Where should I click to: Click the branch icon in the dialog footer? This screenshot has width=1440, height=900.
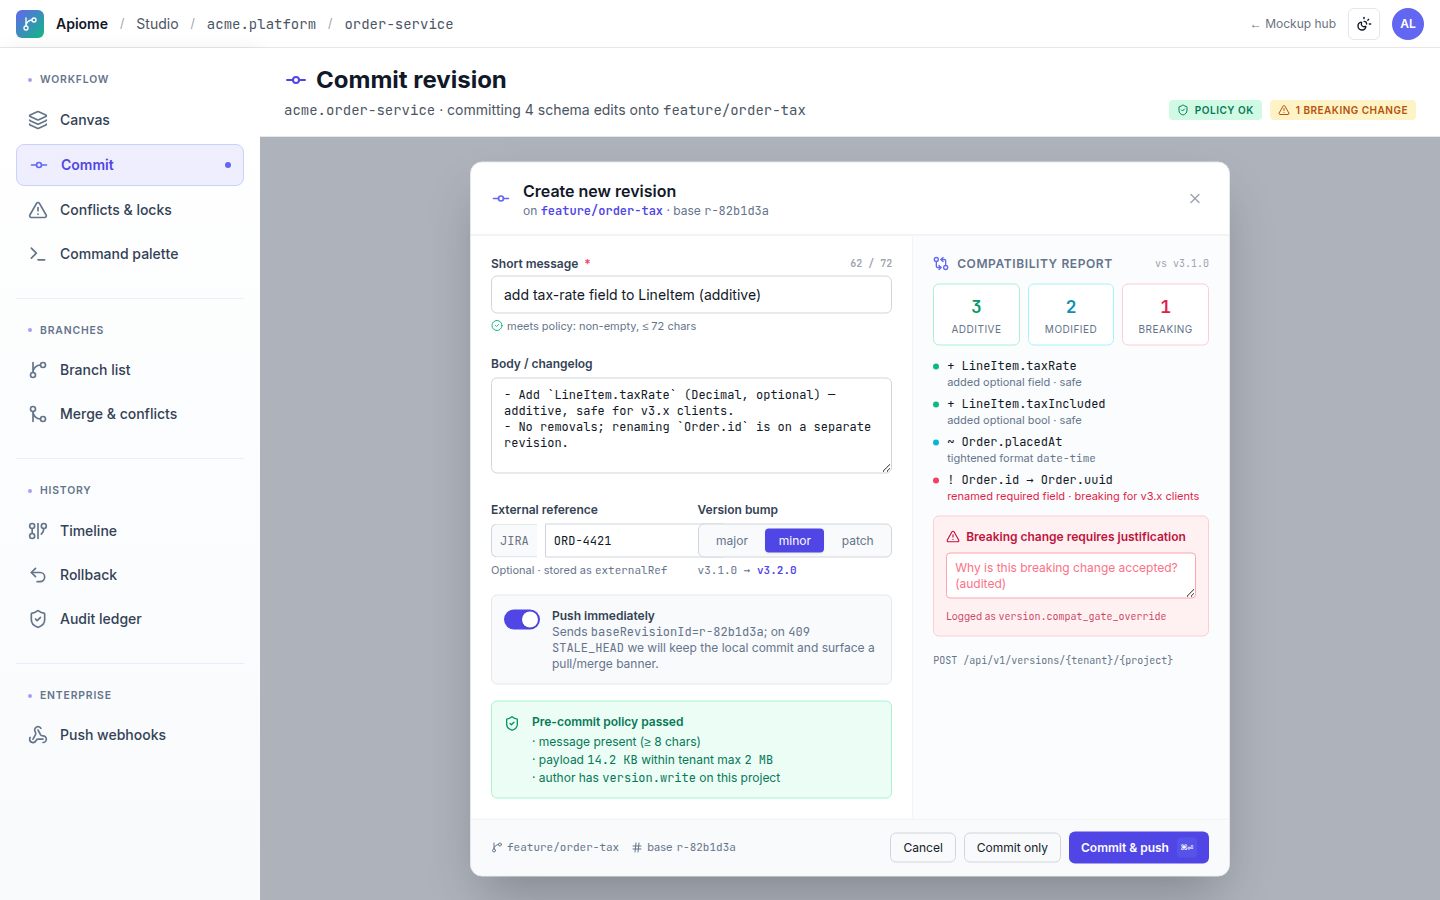[497, 848]
